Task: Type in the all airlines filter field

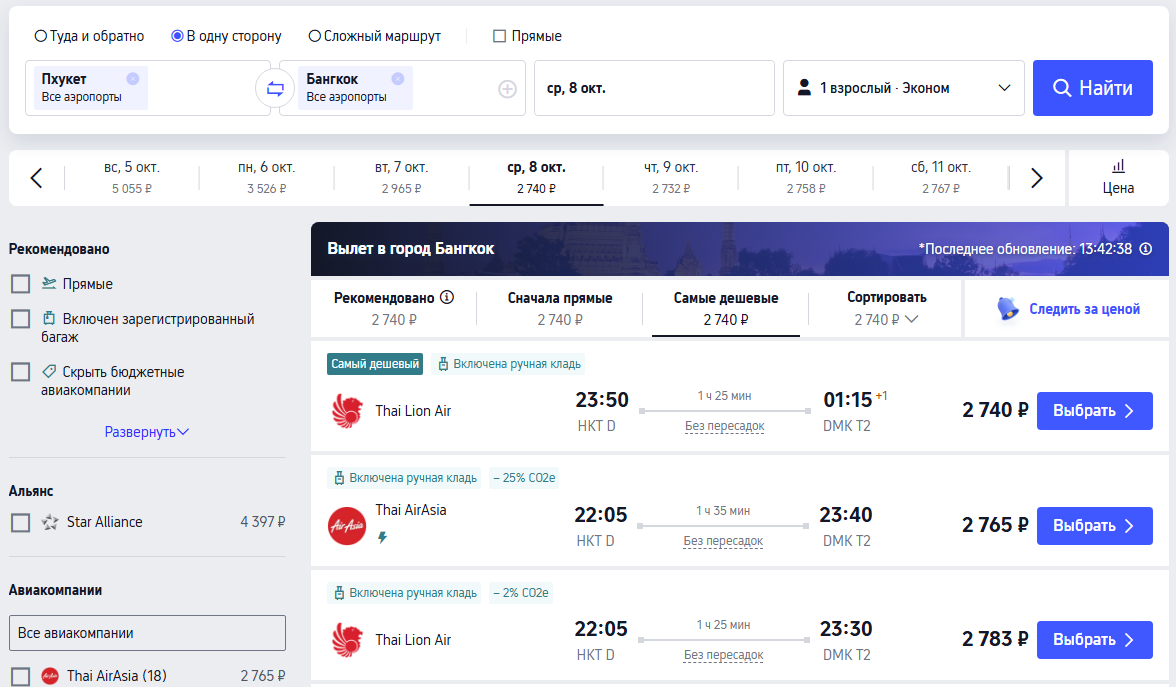Action: (147, 633)
